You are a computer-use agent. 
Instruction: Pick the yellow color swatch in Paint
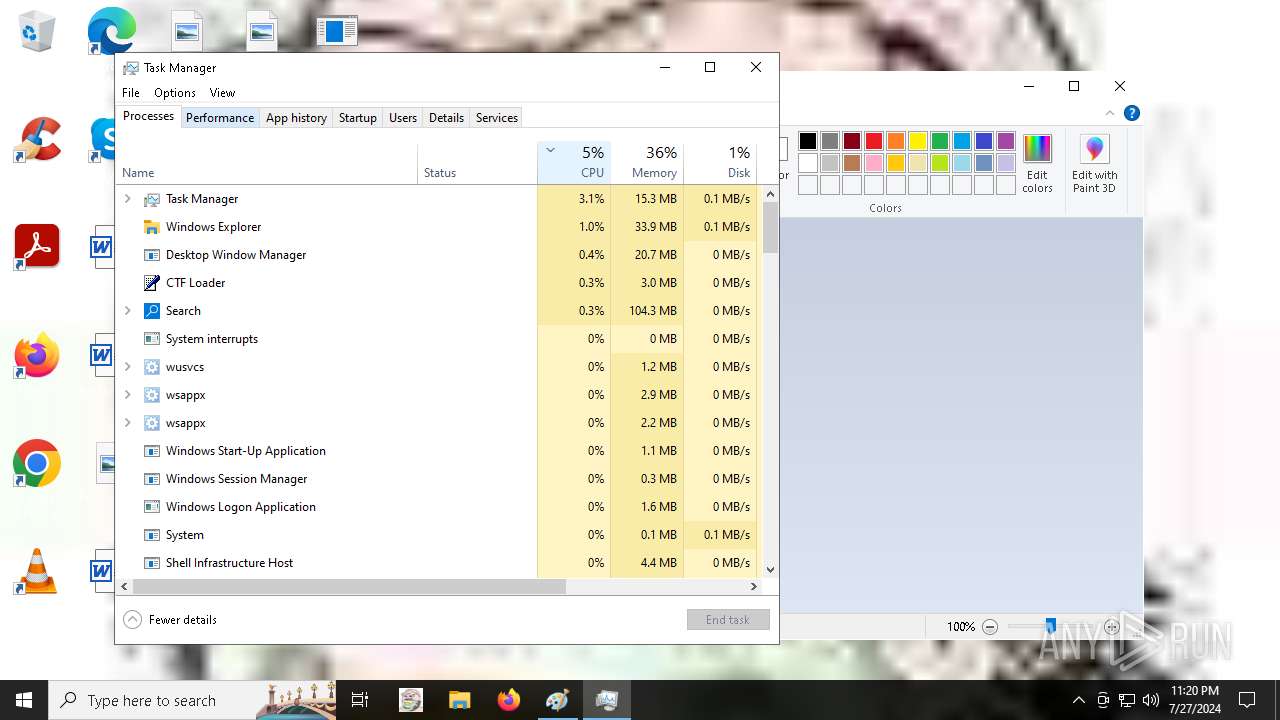[918, 141]
